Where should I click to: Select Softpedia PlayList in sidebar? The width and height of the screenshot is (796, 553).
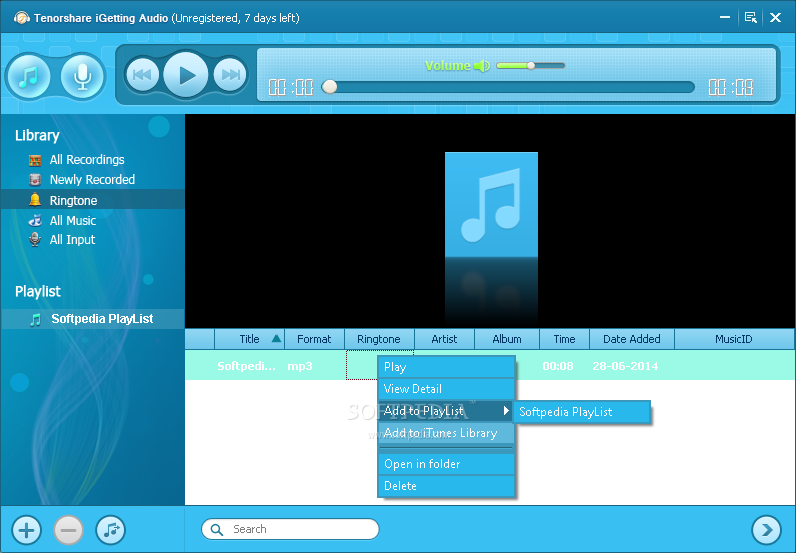coord(92,319)
